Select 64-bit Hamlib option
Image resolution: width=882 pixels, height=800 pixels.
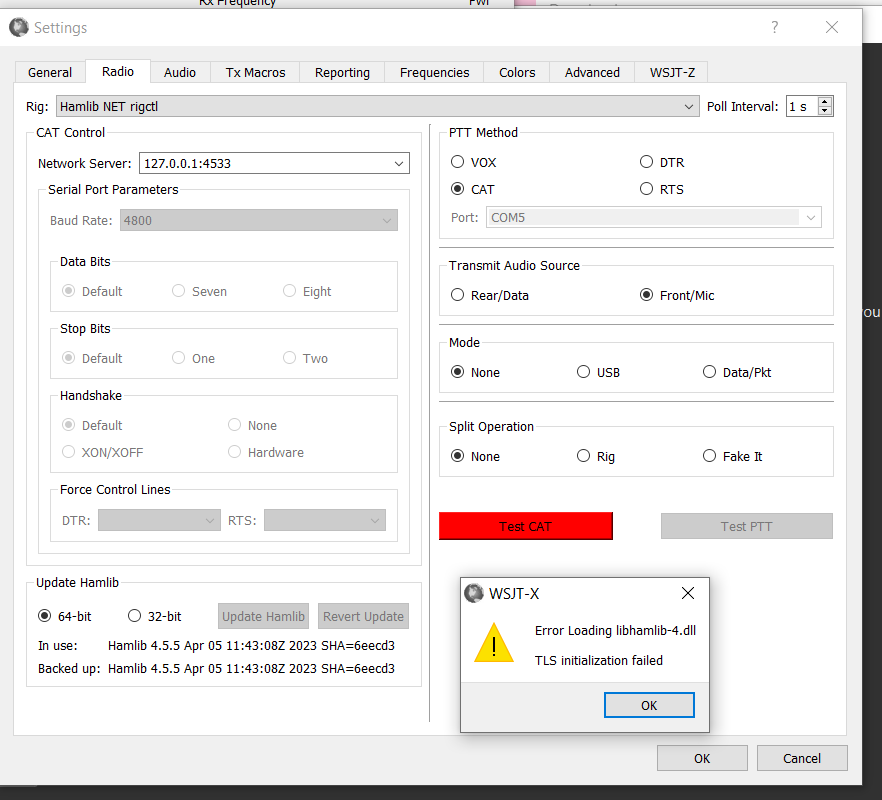click(x=64, y=616)
